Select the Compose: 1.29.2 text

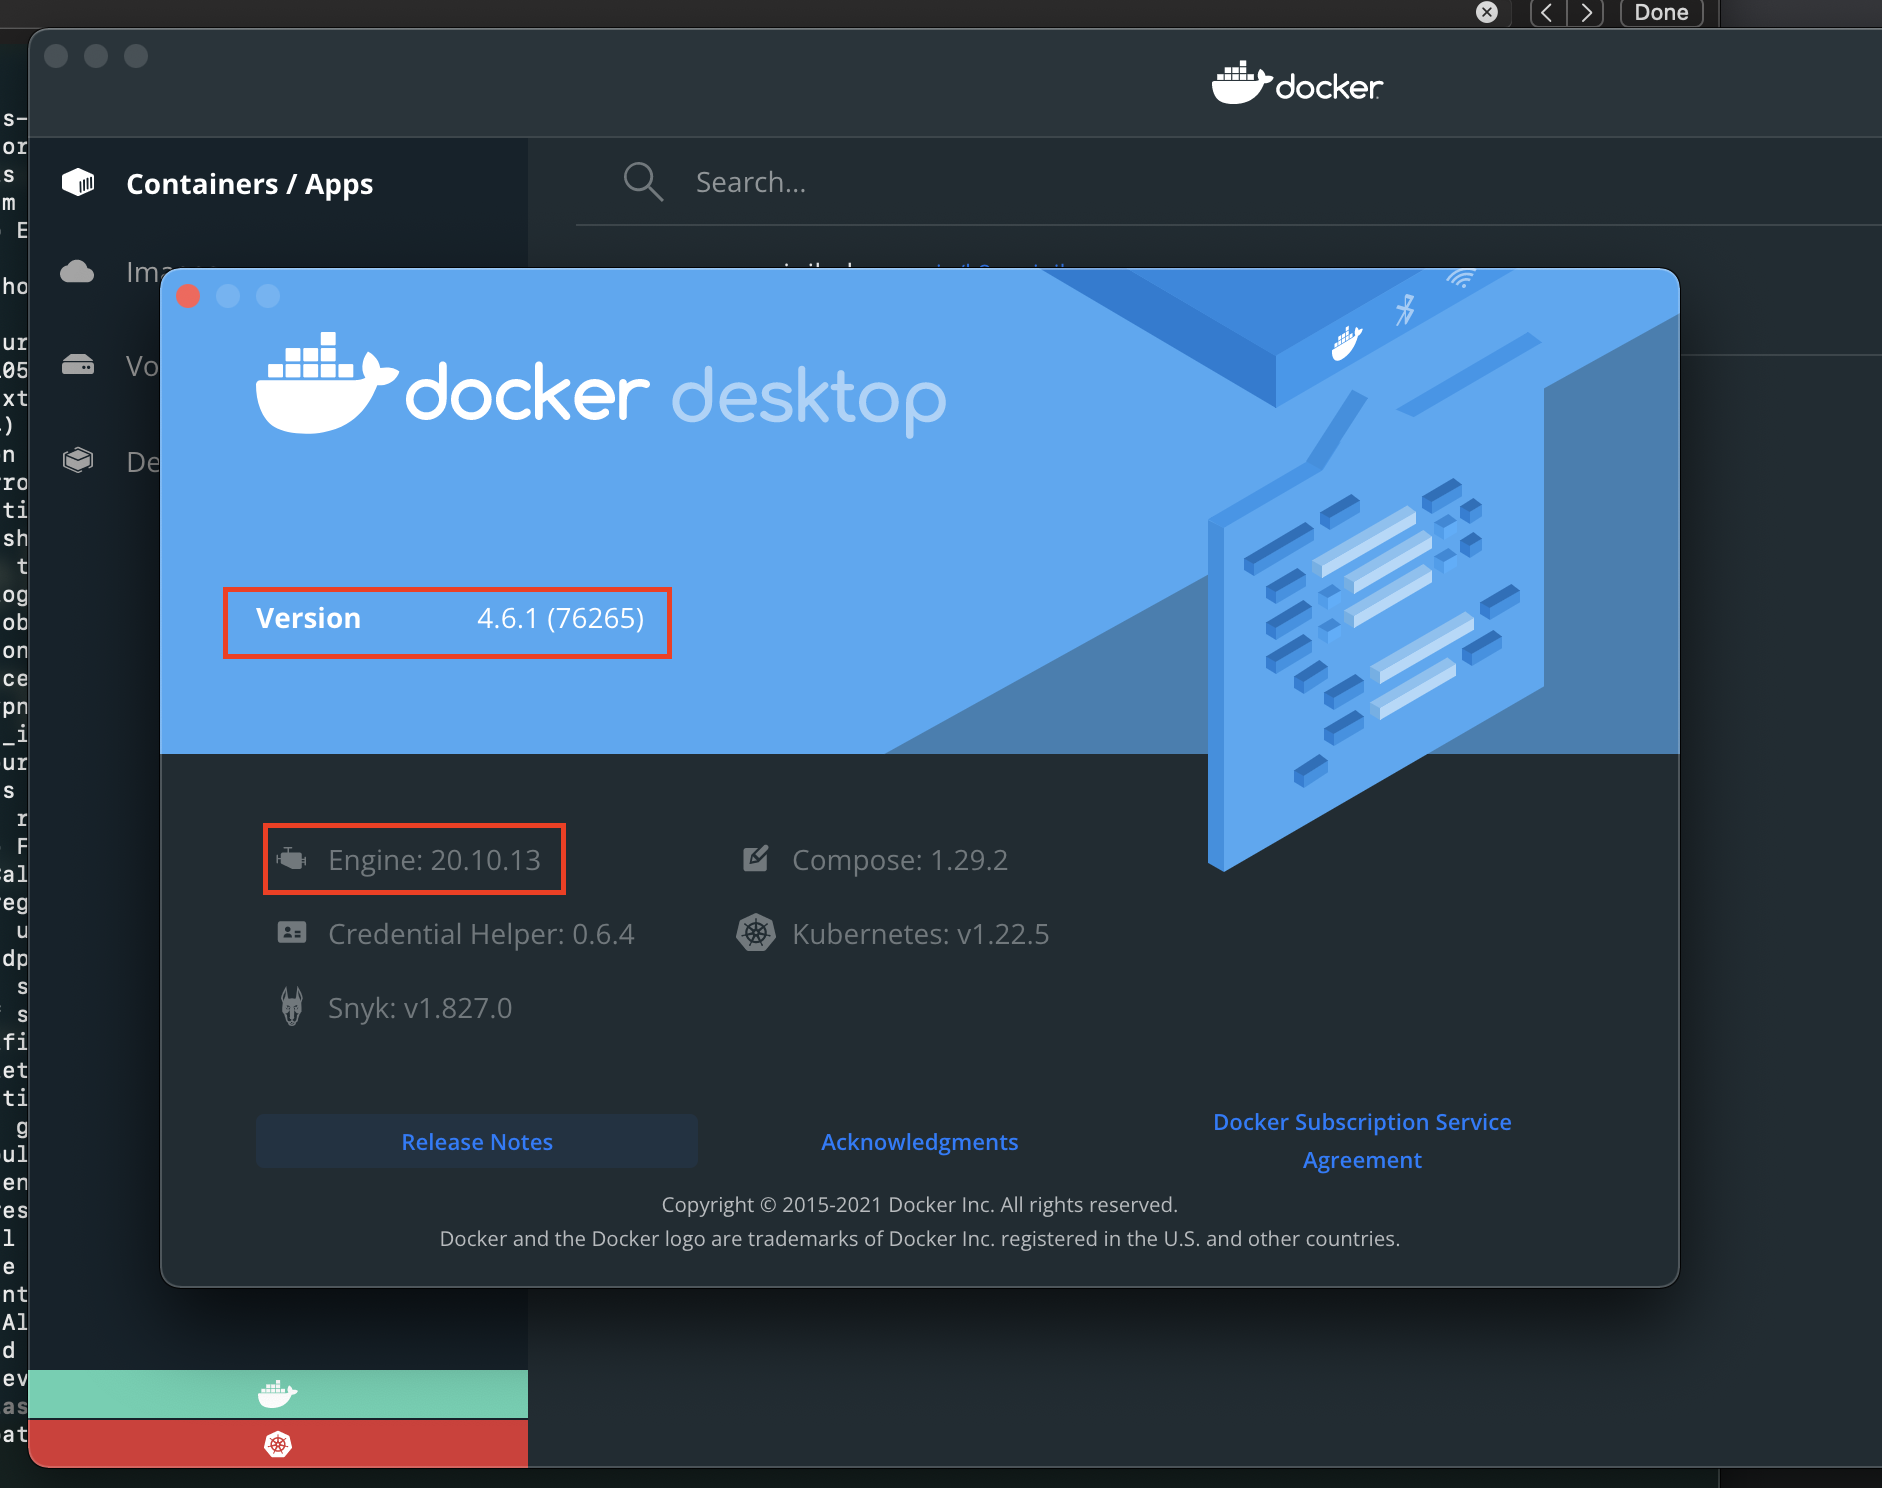[900, 860]
